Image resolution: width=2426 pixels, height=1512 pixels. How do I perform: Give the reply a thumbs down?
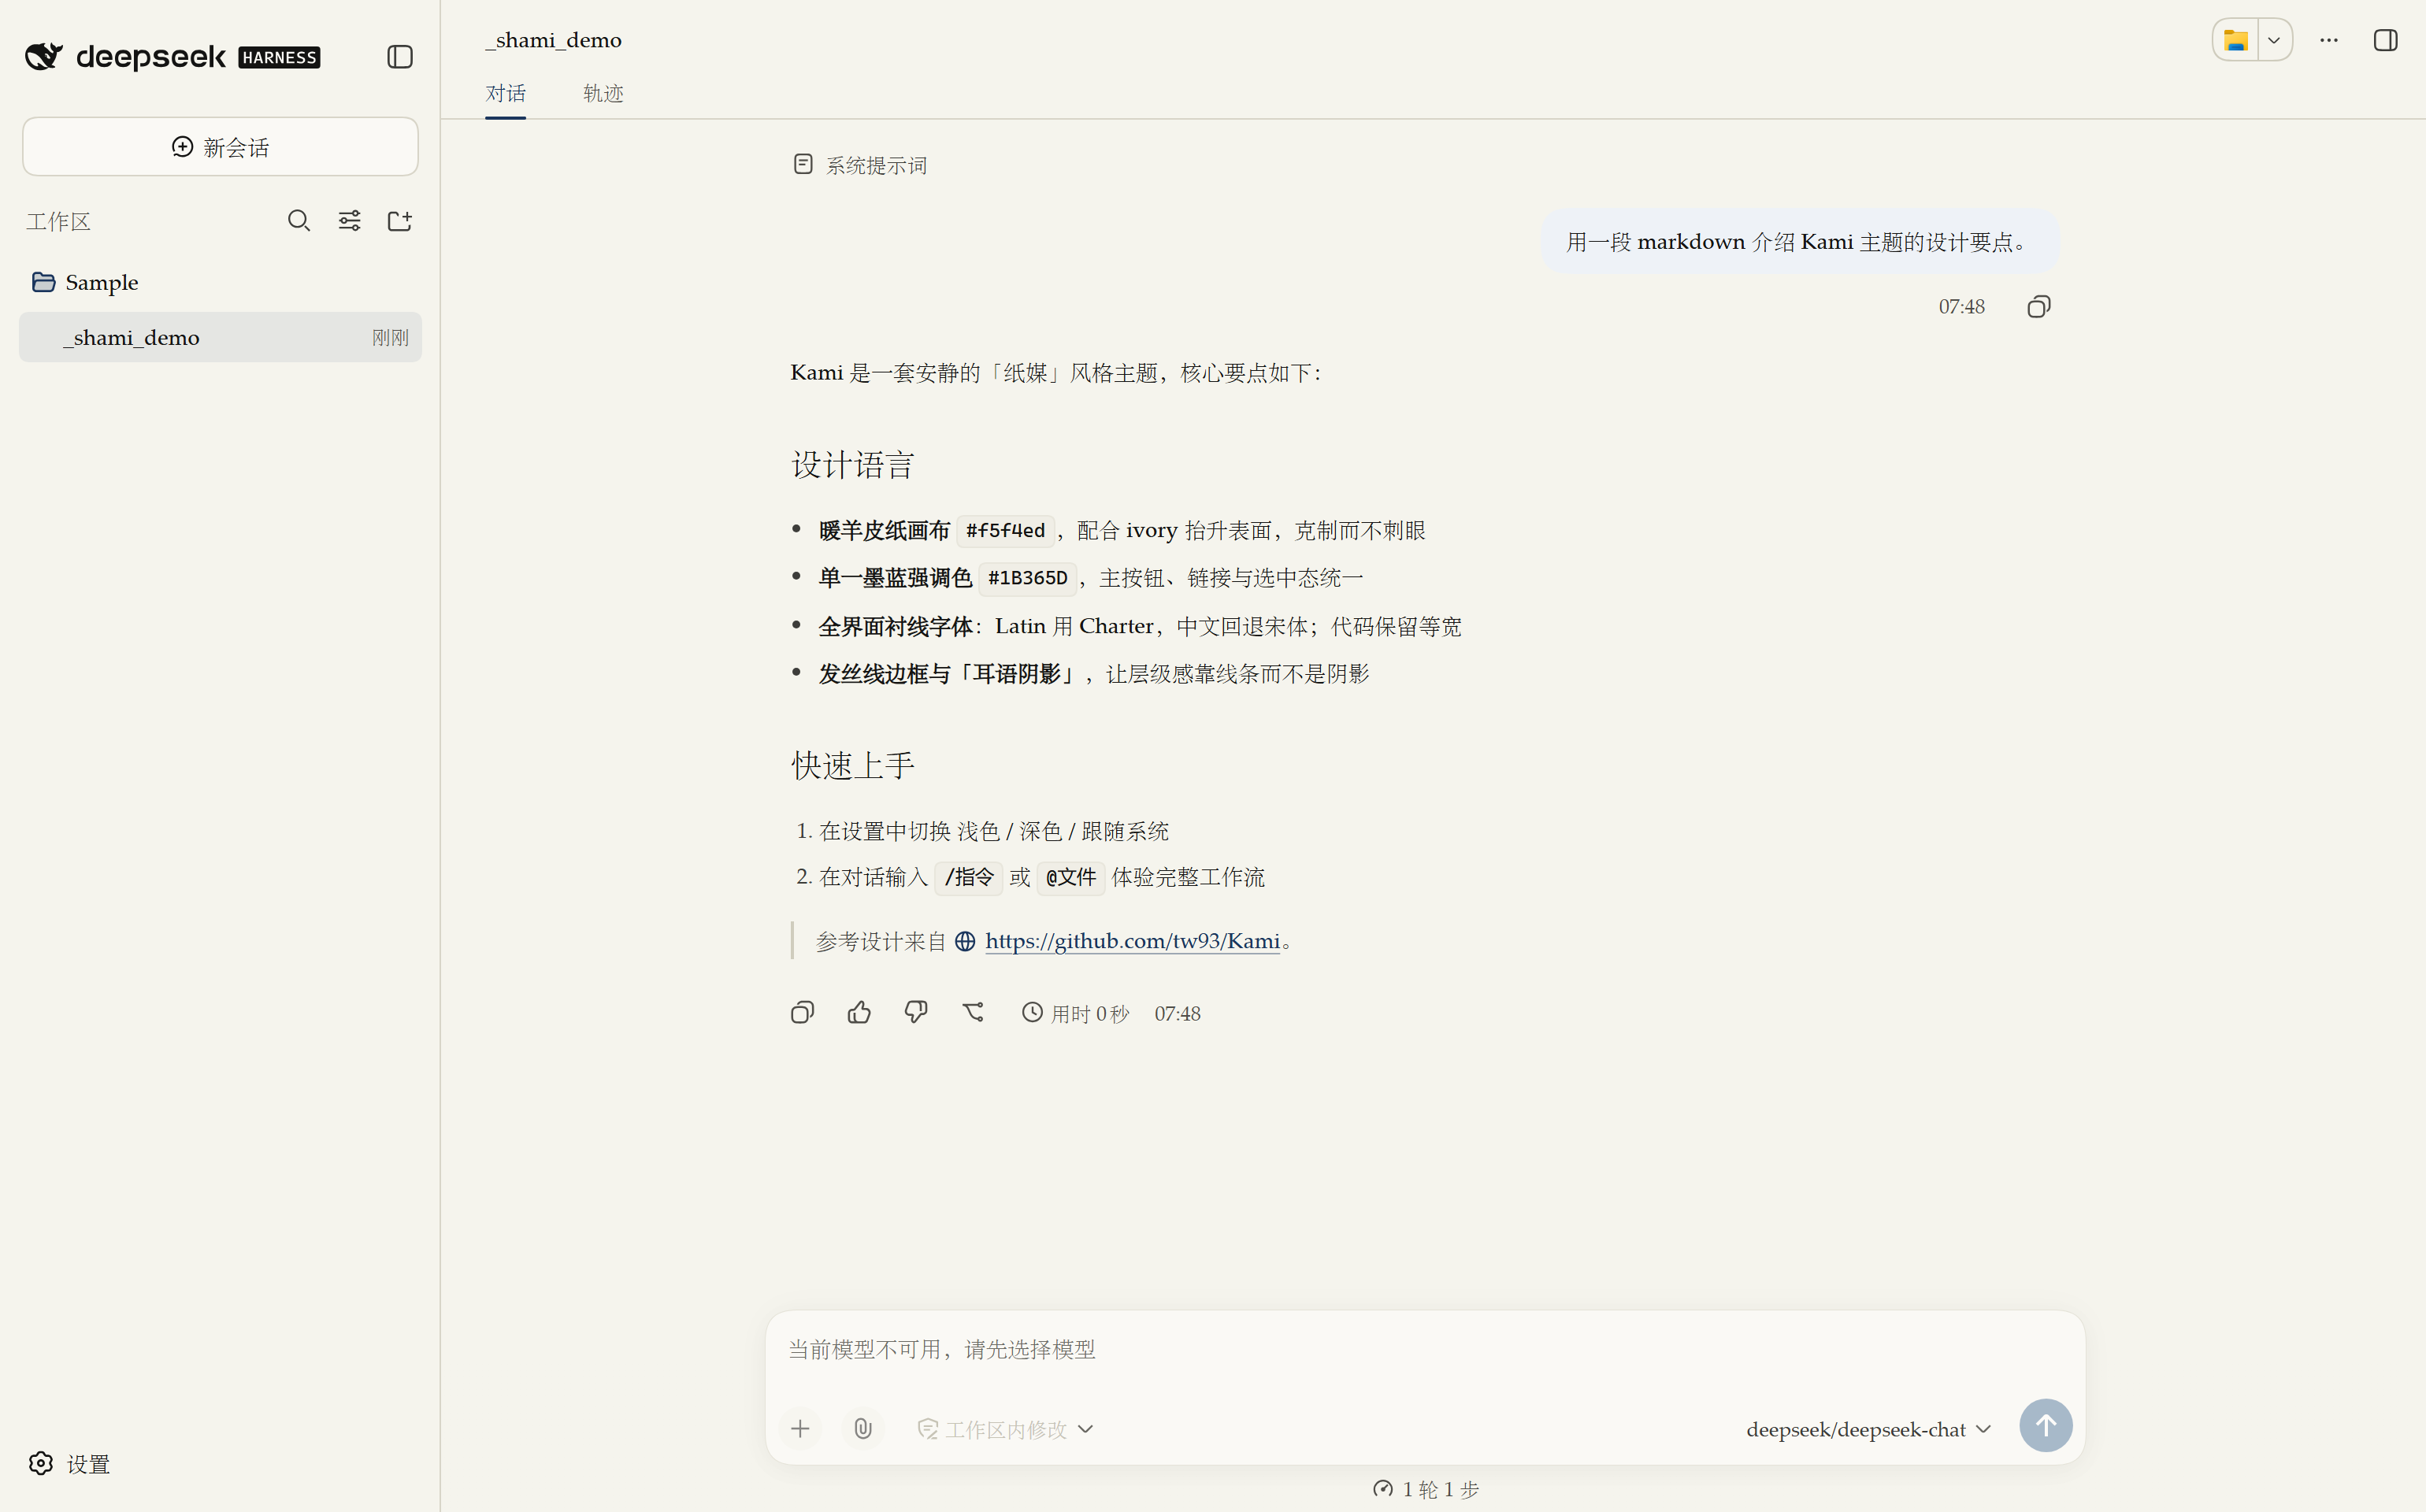(x=916, y=1013)
